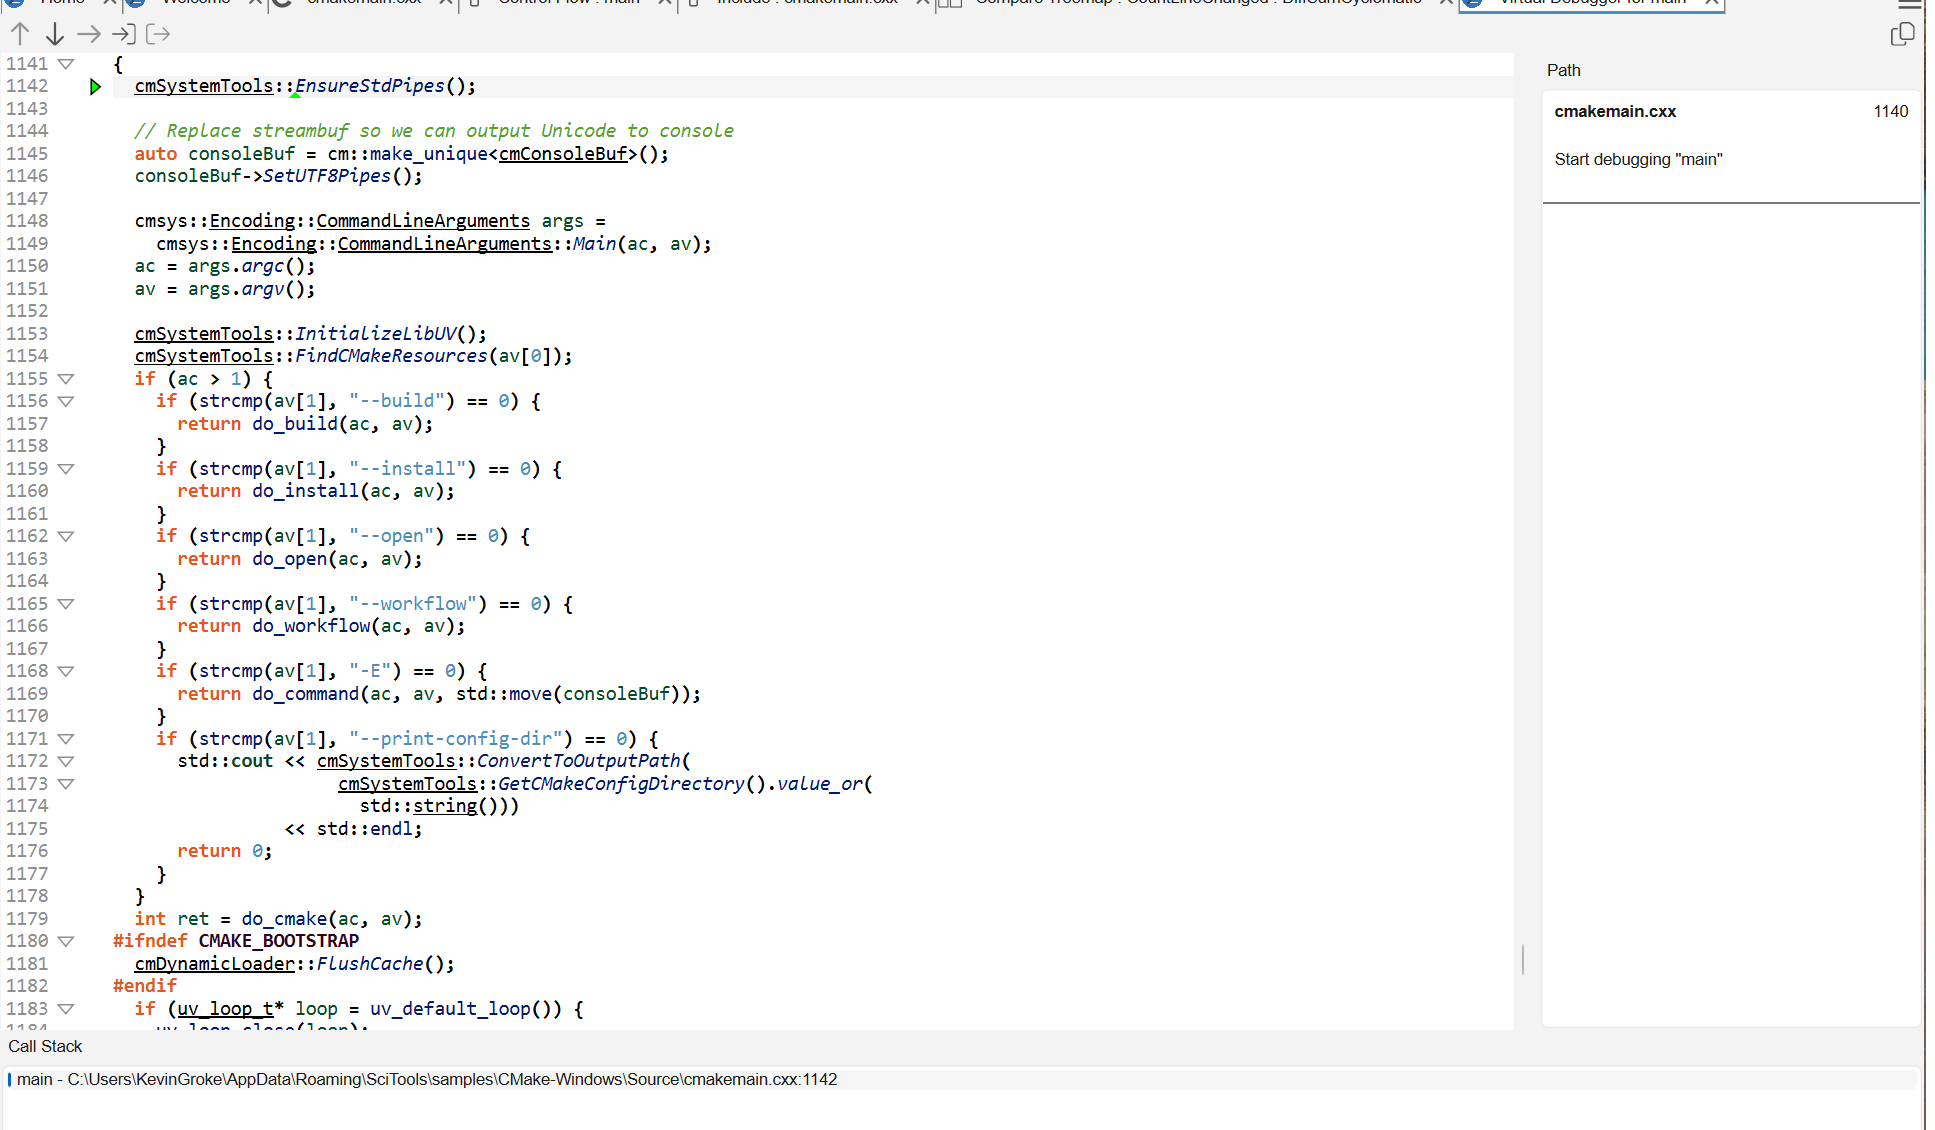The image size is (1935, 1130).
Task: Collapse the uv_loop_t block at line 1183
Action: pos(66,1009)
